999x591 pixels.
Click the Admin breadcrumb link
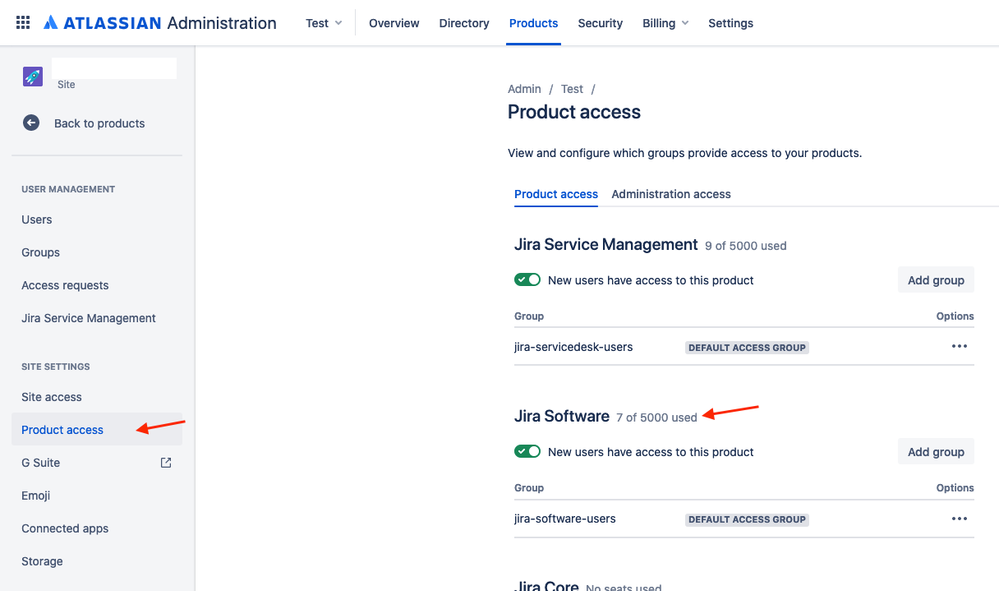pos(524,89)
